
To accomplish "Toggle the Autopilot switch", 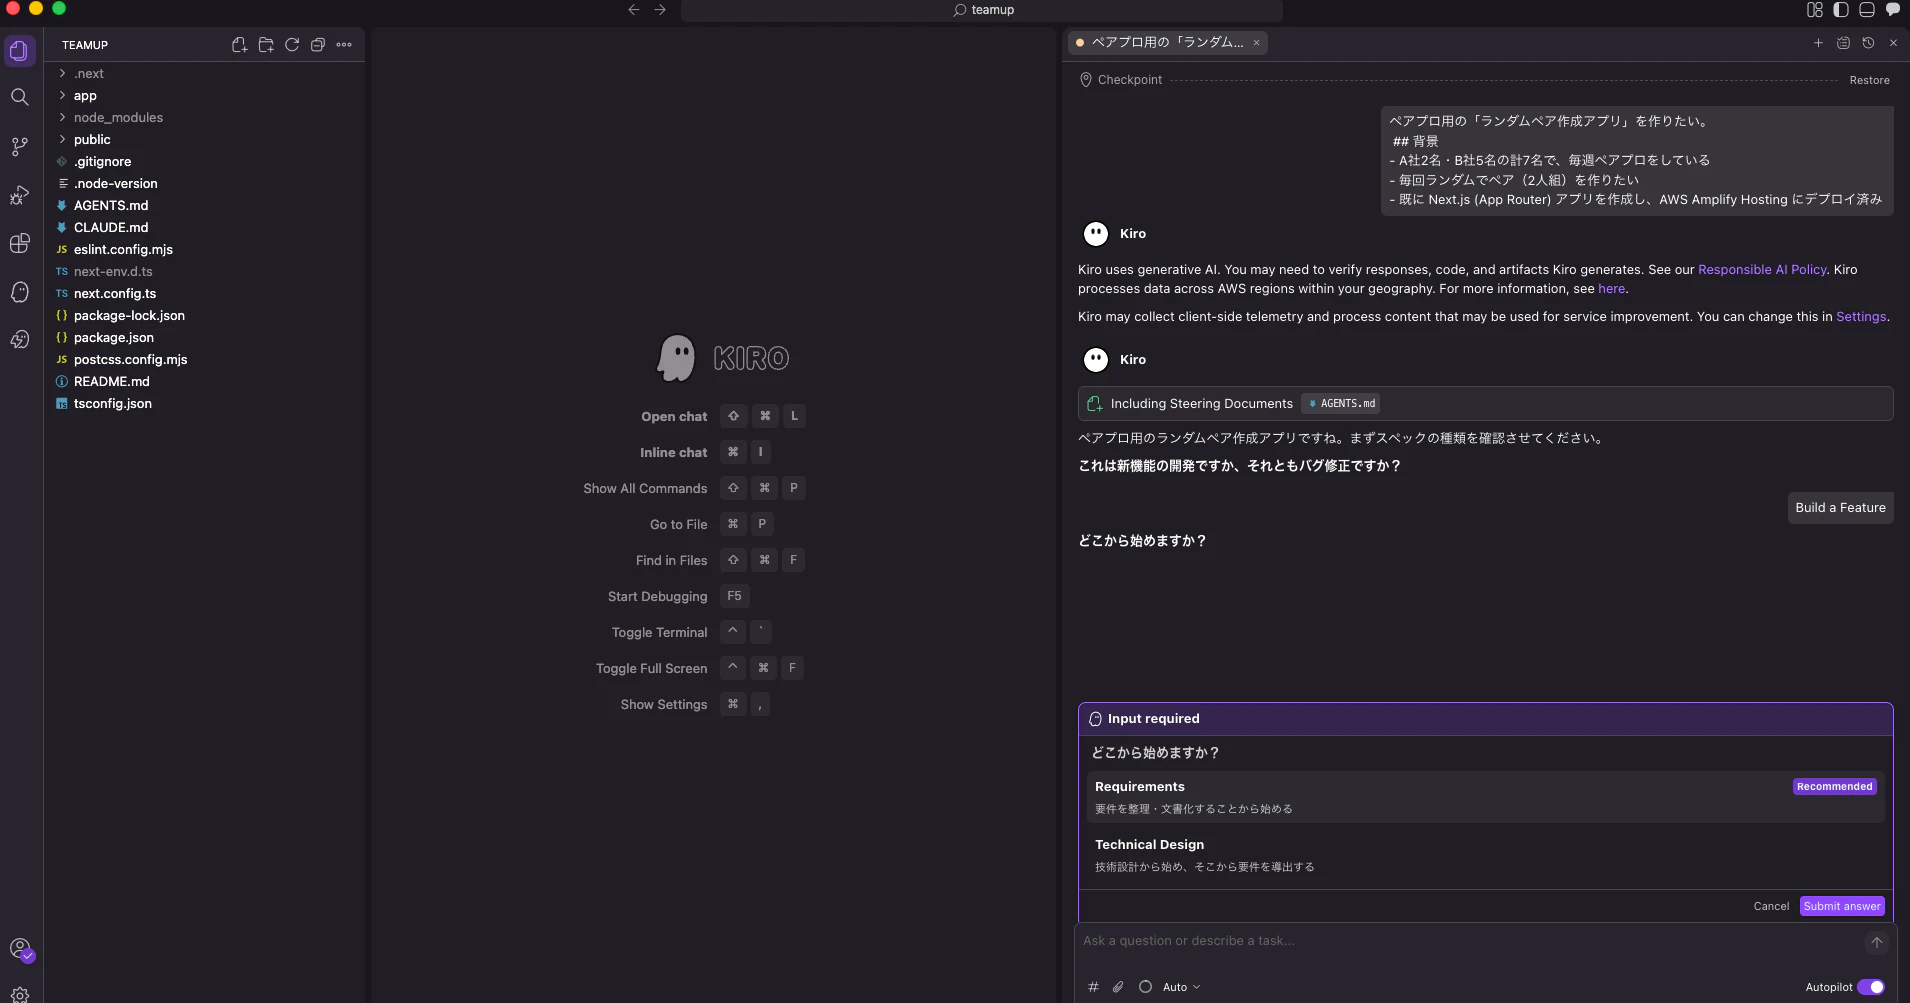I will (x=1870, y=987).
